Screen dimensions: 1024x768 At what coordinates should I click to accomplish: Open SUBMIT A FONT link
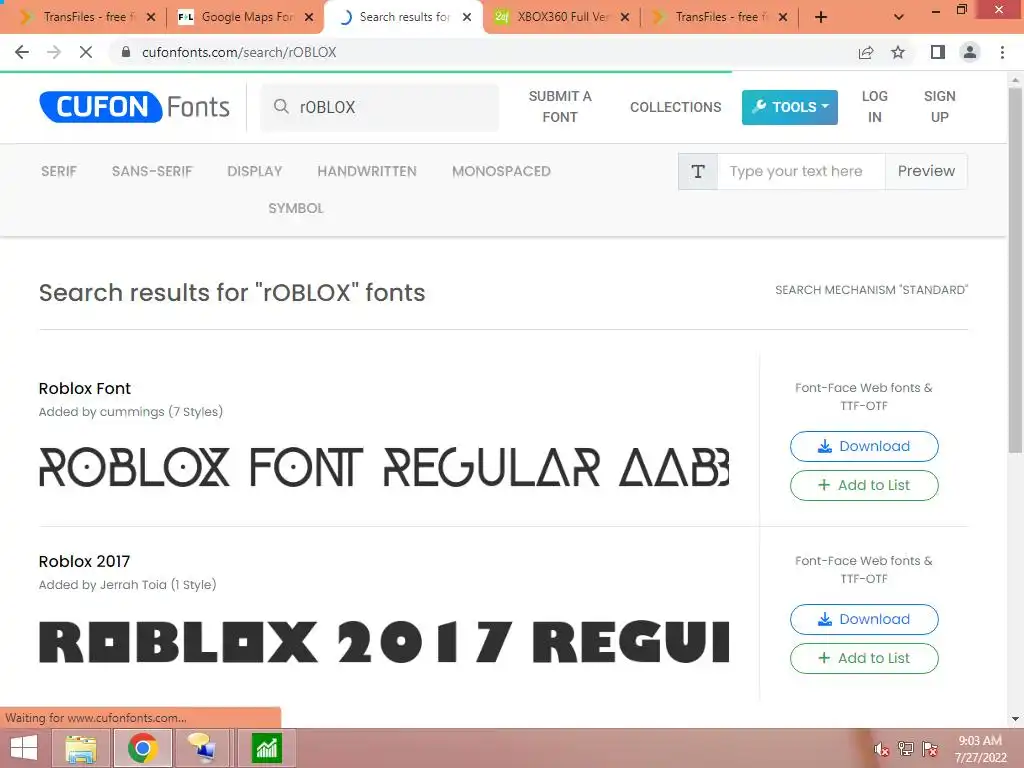click(560, 106)
